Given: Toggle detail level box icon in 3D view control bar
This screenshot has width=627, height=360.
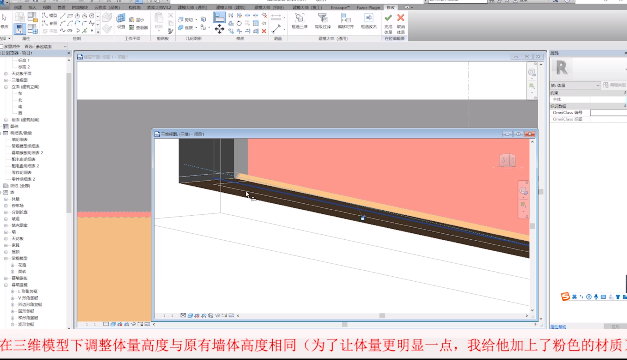Looking at the screenshot, I should point(183,316).
